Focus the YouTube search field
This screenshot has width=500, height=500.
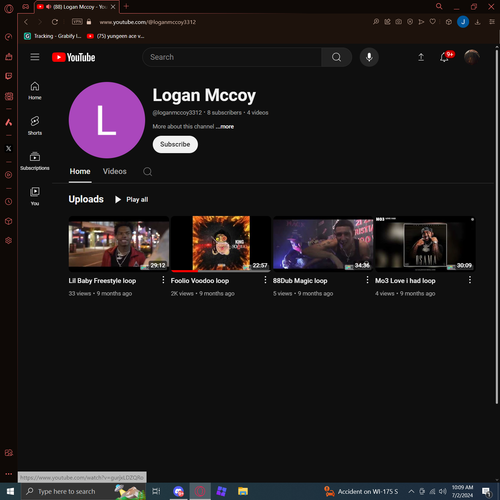tap(232, 57)
